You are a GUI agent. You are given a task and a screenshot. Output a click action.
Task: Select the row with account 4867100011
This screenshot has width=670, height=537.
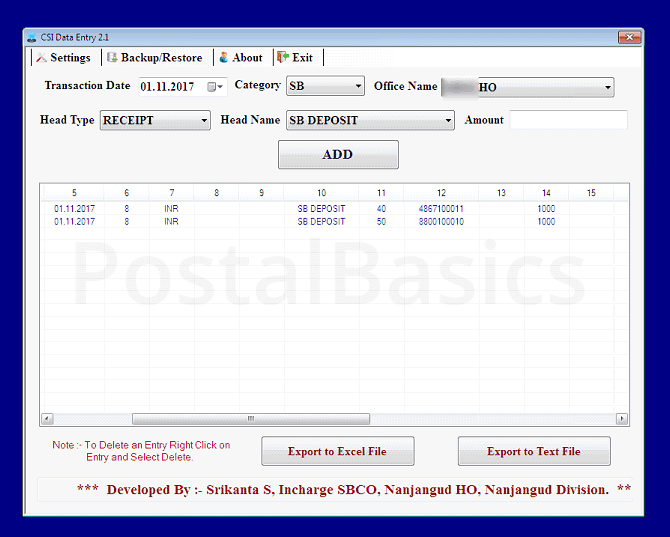(440, 209)
